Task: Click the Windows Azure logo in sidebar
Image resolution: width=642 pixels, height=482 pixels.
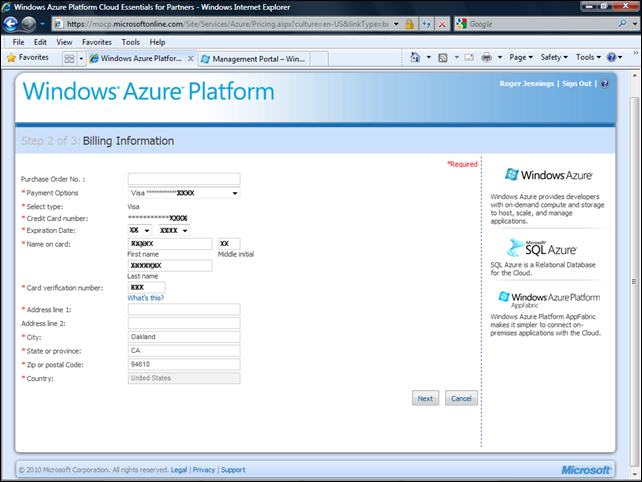Action: tap(548, 175)
